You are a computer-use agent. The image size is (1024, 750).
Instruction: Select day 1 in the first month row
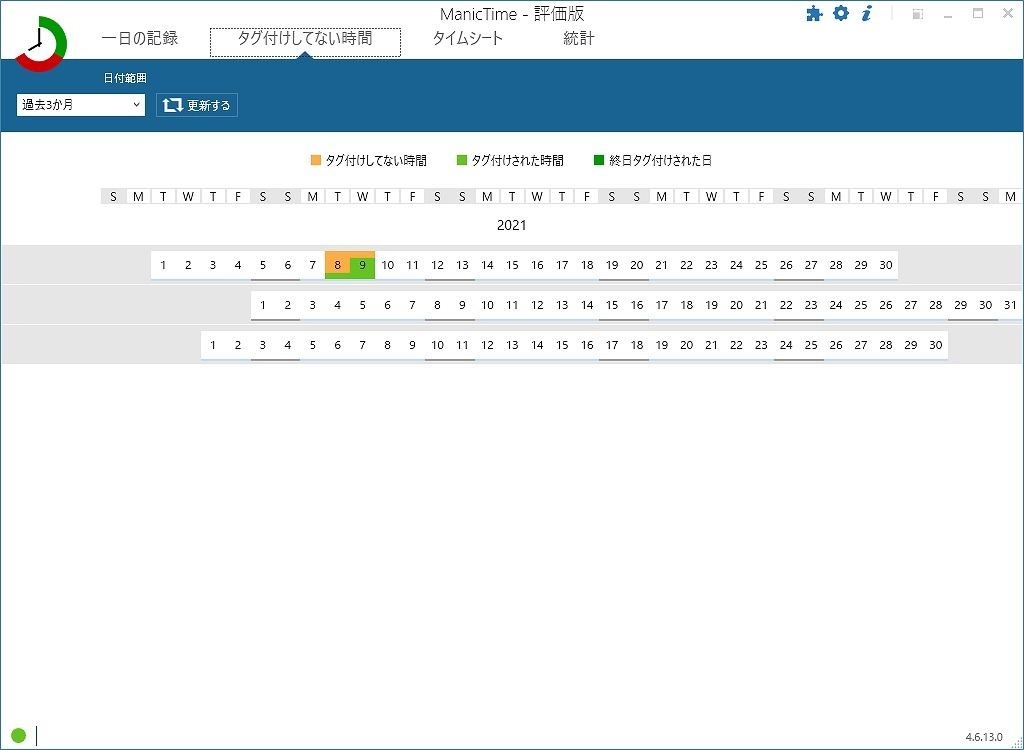(x=163, y=265)
